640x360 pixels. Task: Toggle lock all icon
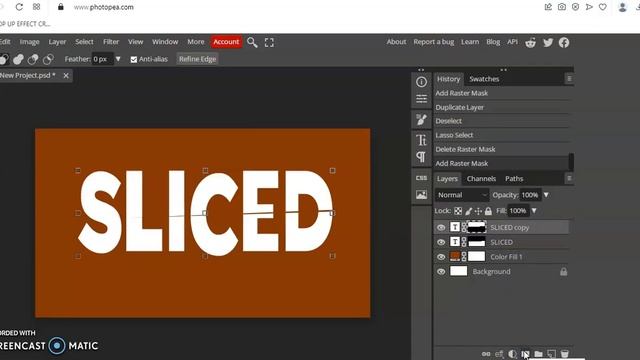488,211
